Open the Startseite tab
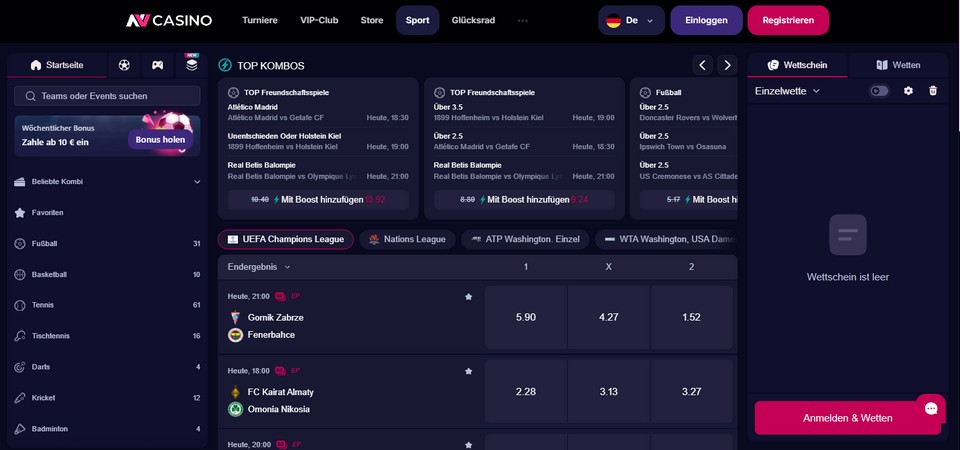The width and height of the screenshot is (960, 450). coord(57,65)
